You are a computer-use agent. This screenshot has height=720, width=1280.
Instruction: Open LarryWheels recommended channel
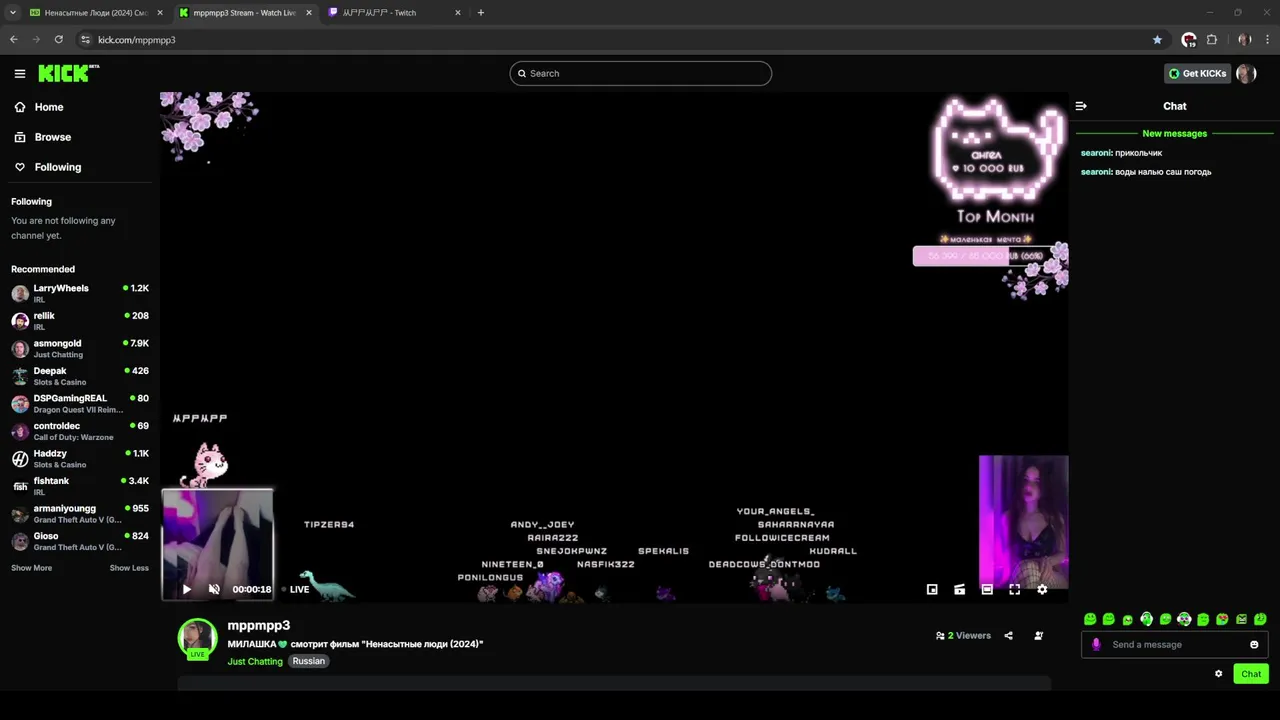click(80, 293)
